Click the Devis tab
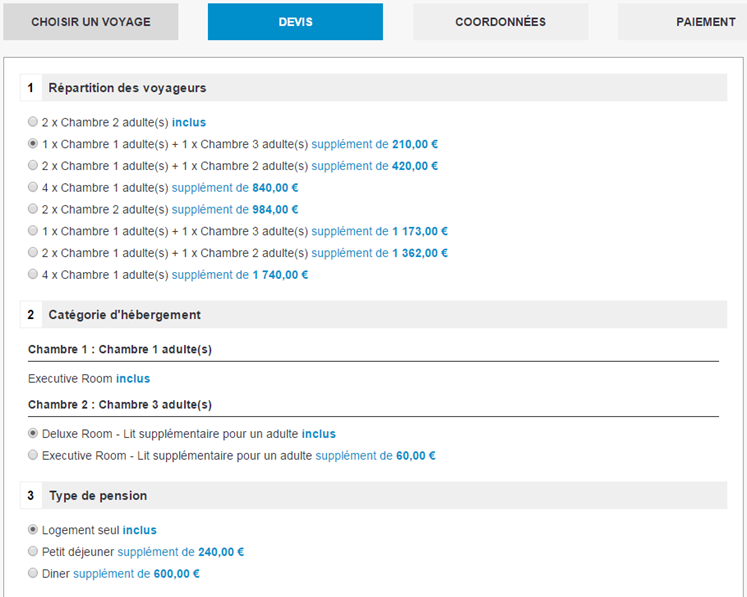The height and width of the screenshot is (597, 747). [295, 22]
